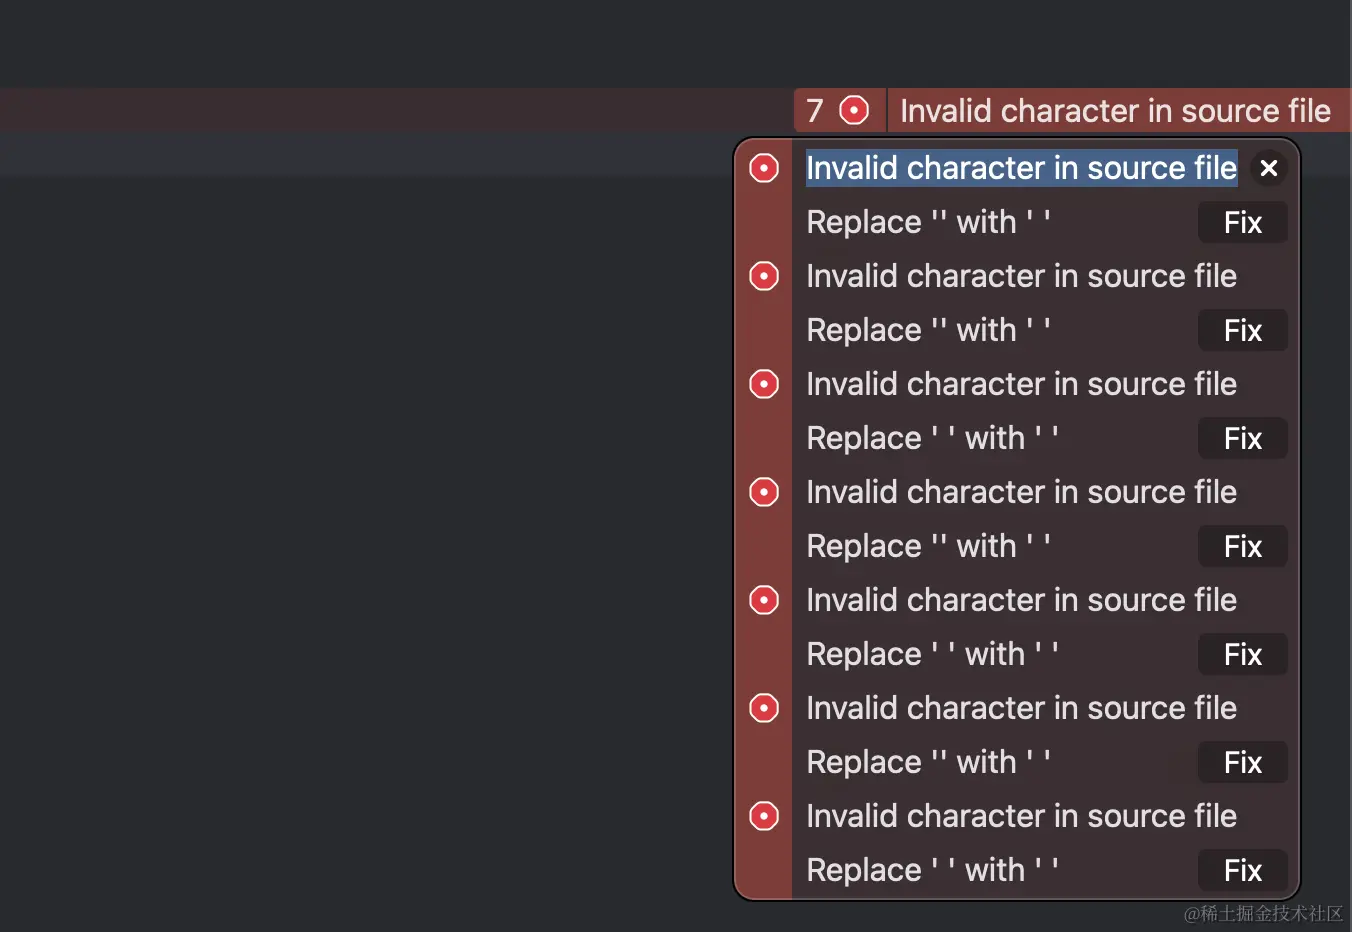
Task: Click the banner's 'Invalid character in source file' message
Action: point(1115,110)
